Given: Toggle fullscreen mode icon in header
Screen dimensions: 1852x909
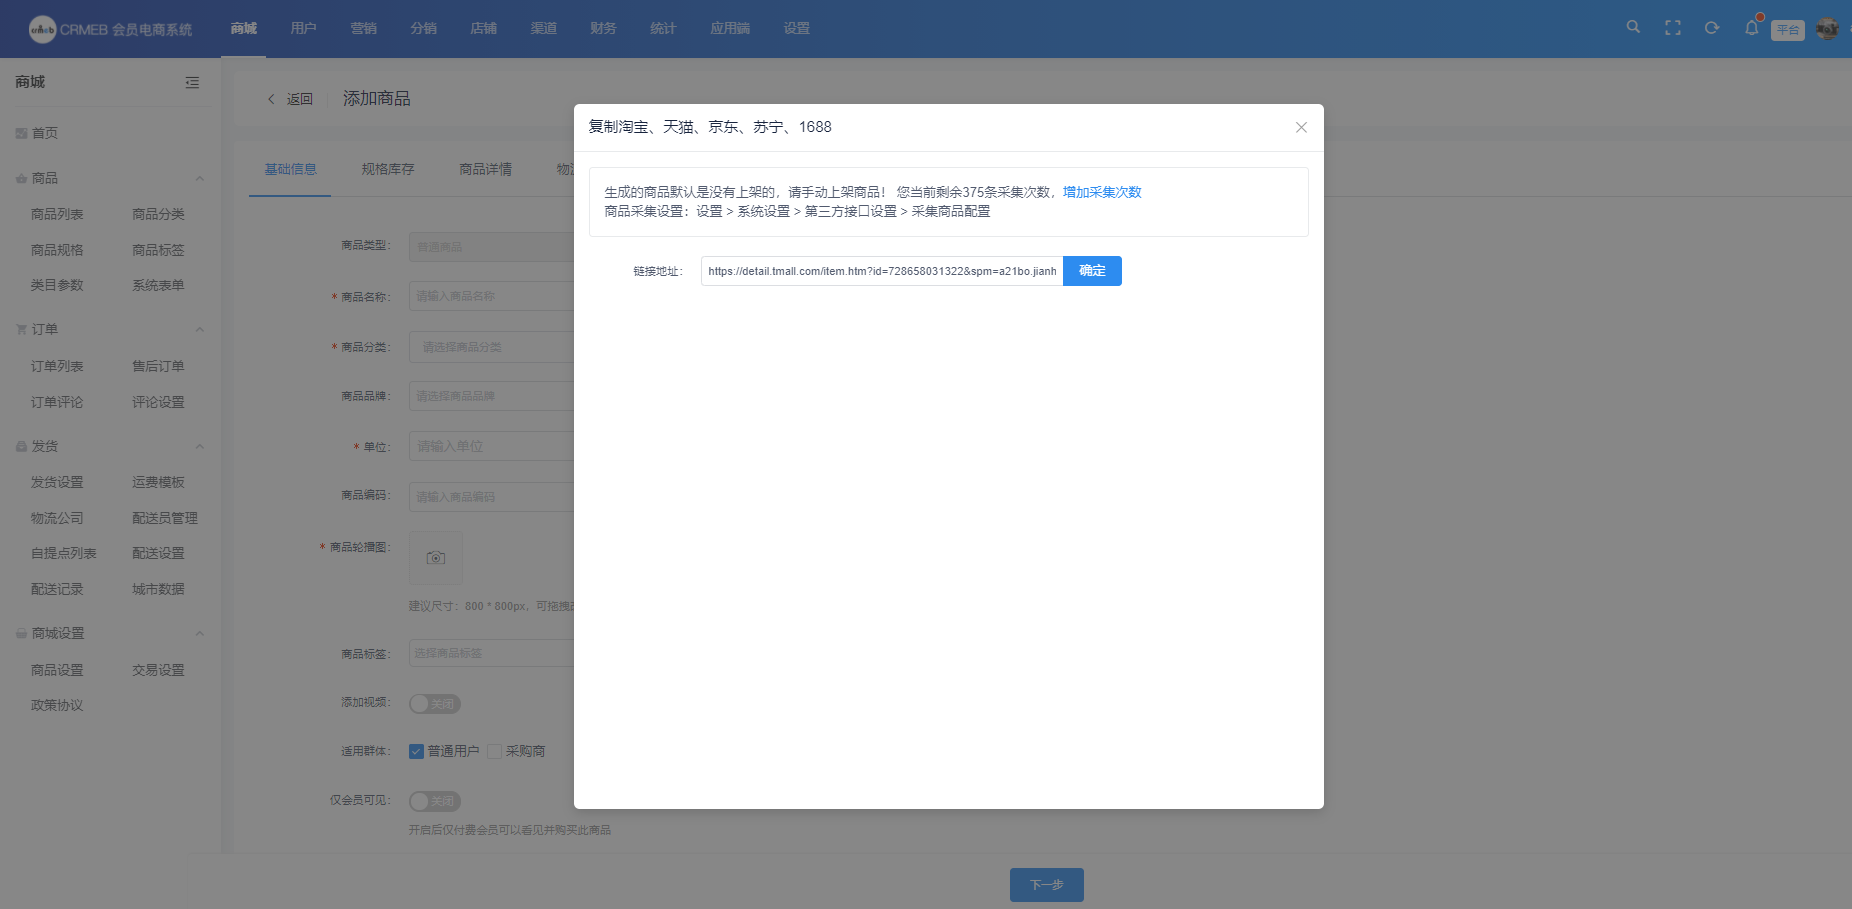Looking at the screenshot, I should (1672, 28).
